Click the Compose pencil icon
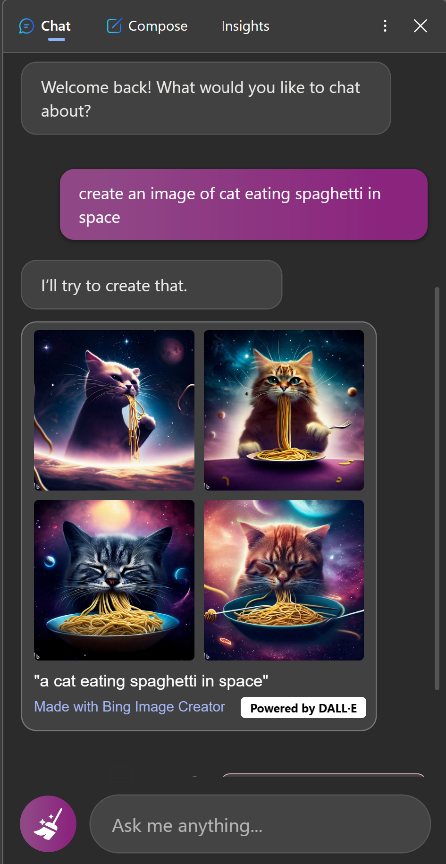Viewport: 446px width, 864px height. pyautogui.click(x=114, y=26)
